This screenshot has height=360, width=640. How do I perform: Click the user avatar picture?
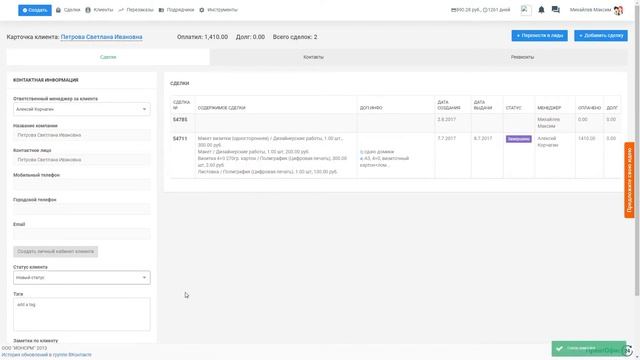point(618,10)
